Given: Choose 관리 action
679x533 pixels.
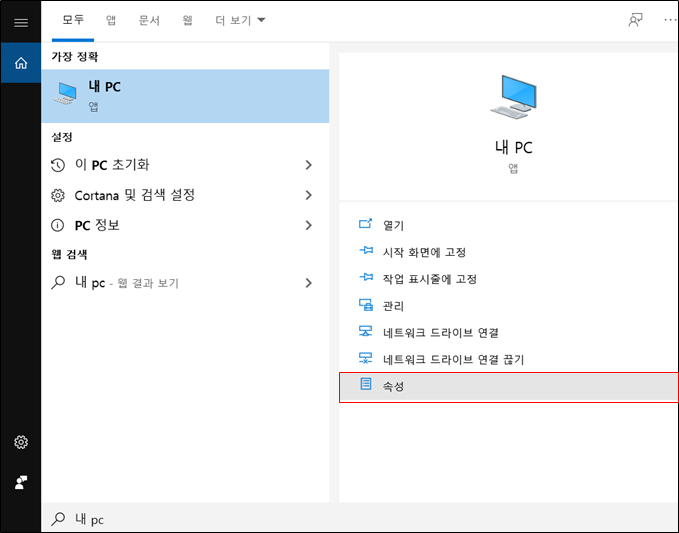Looking at the screenshot, I should click(x=508, y=306).
